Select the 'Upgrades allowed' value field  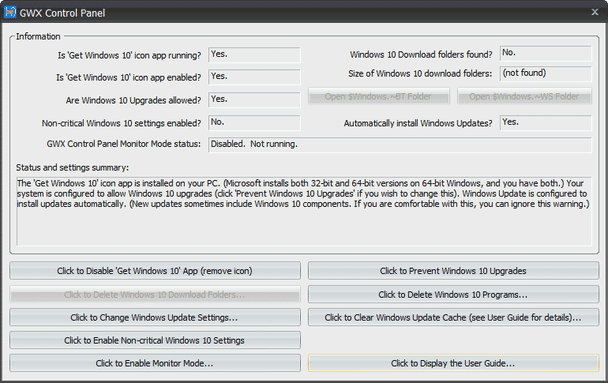[254, 100]
